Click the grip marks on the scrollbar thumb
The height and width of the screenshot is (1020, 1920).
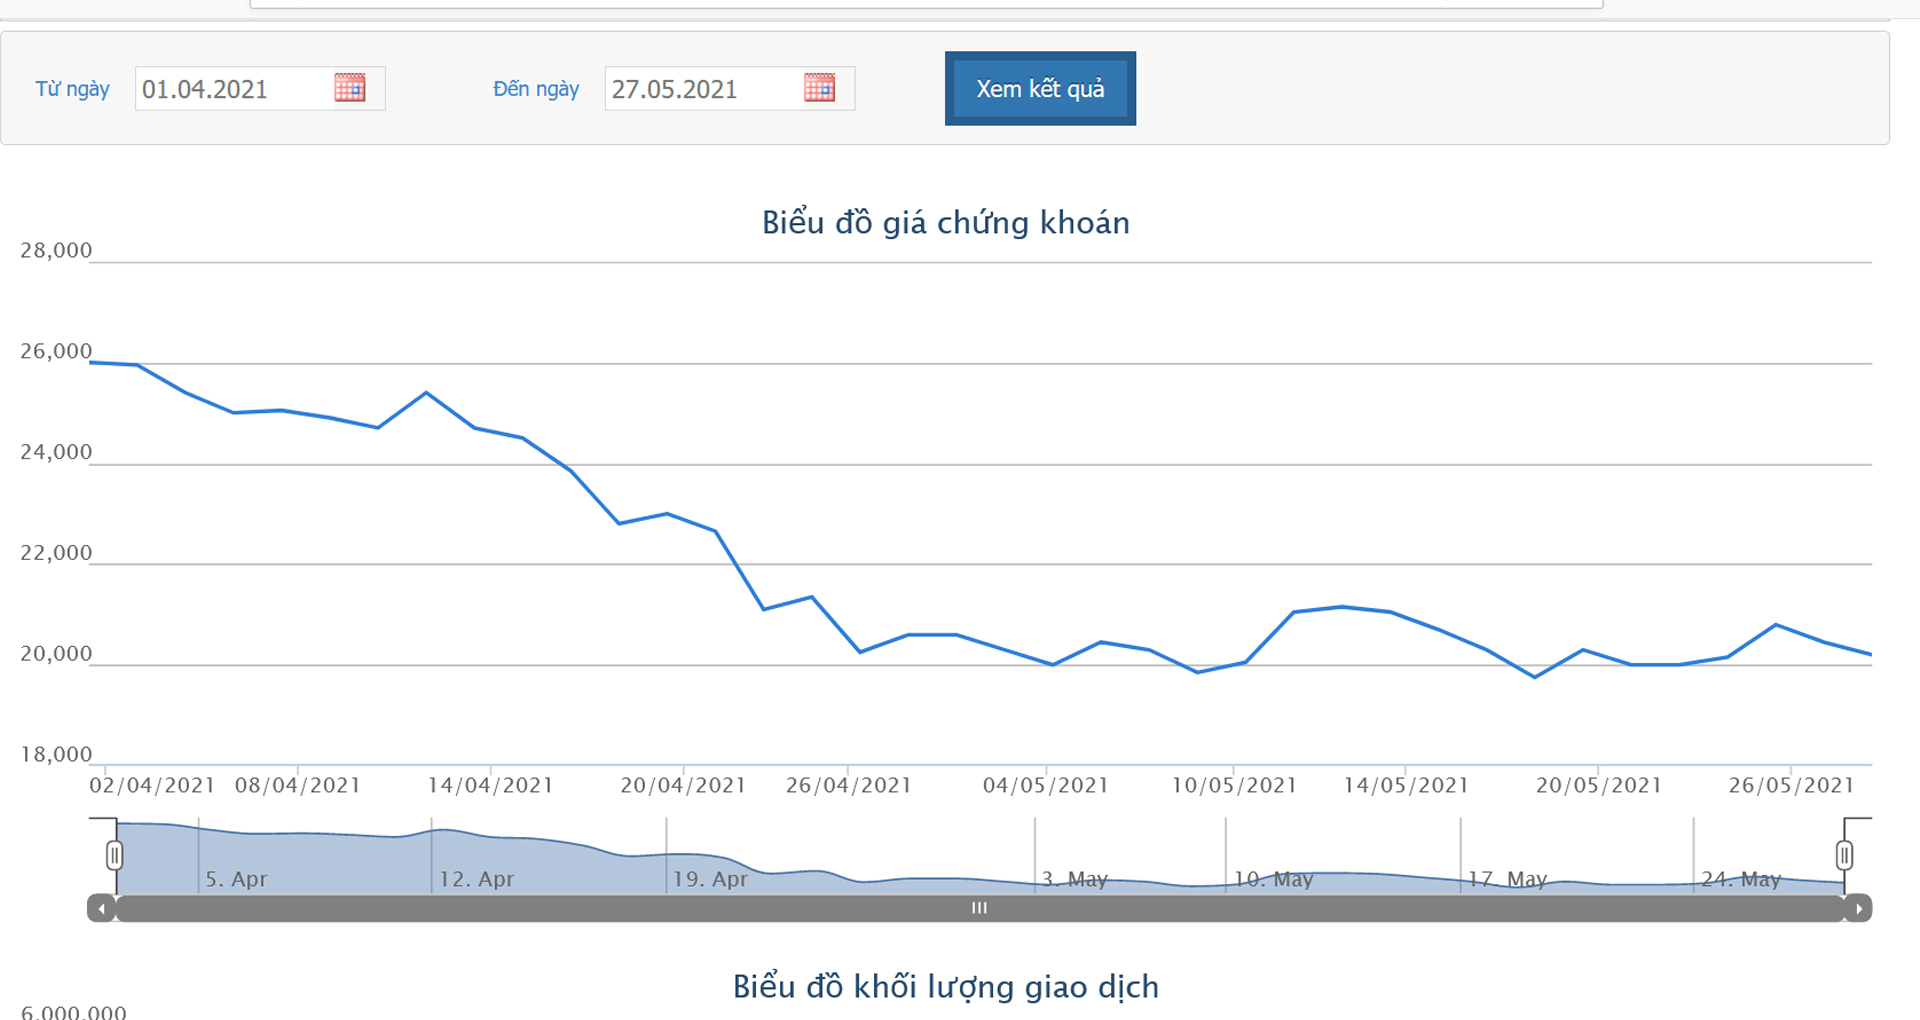[x=979, y=908]
